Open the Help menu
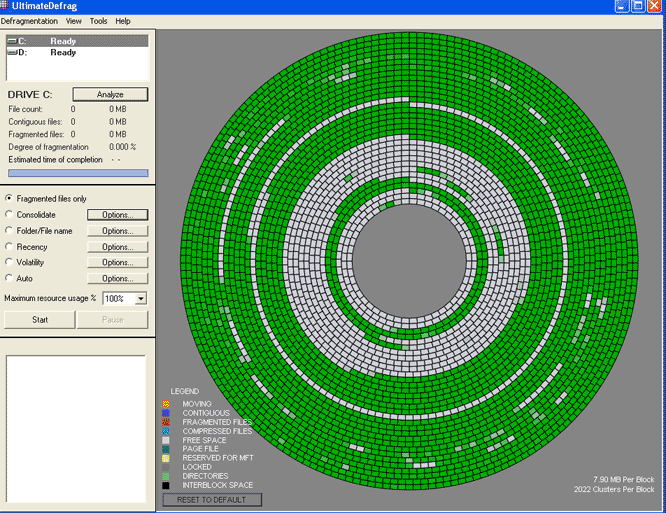The image size is (666, 513). click(x=123, y=21)
